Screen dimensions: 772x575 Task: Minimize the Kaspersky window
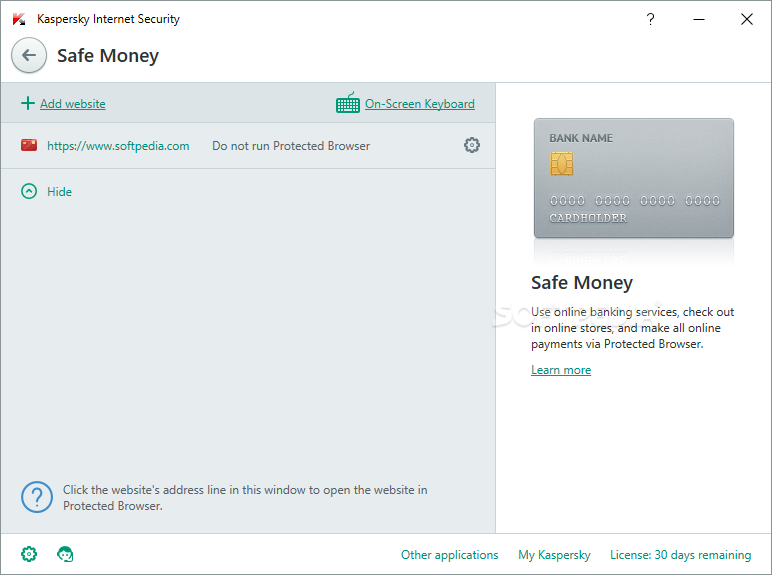tap(699, 19)
